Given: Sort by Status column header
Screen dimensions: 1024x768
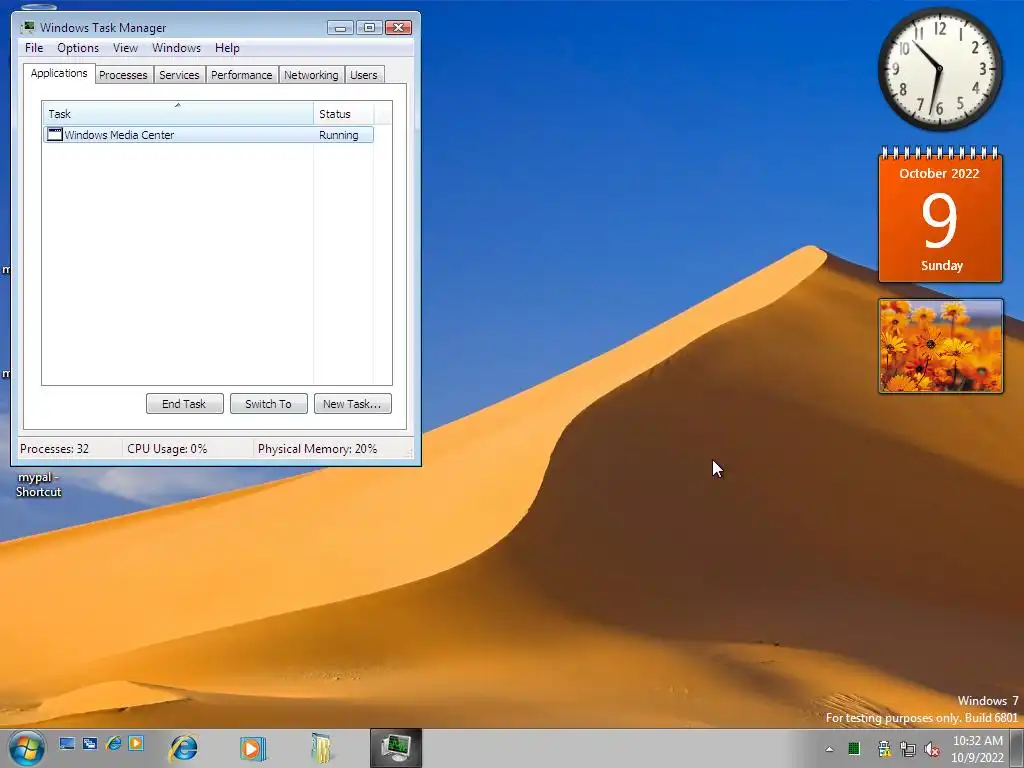Looking at the screenshot, I should 344,114.
